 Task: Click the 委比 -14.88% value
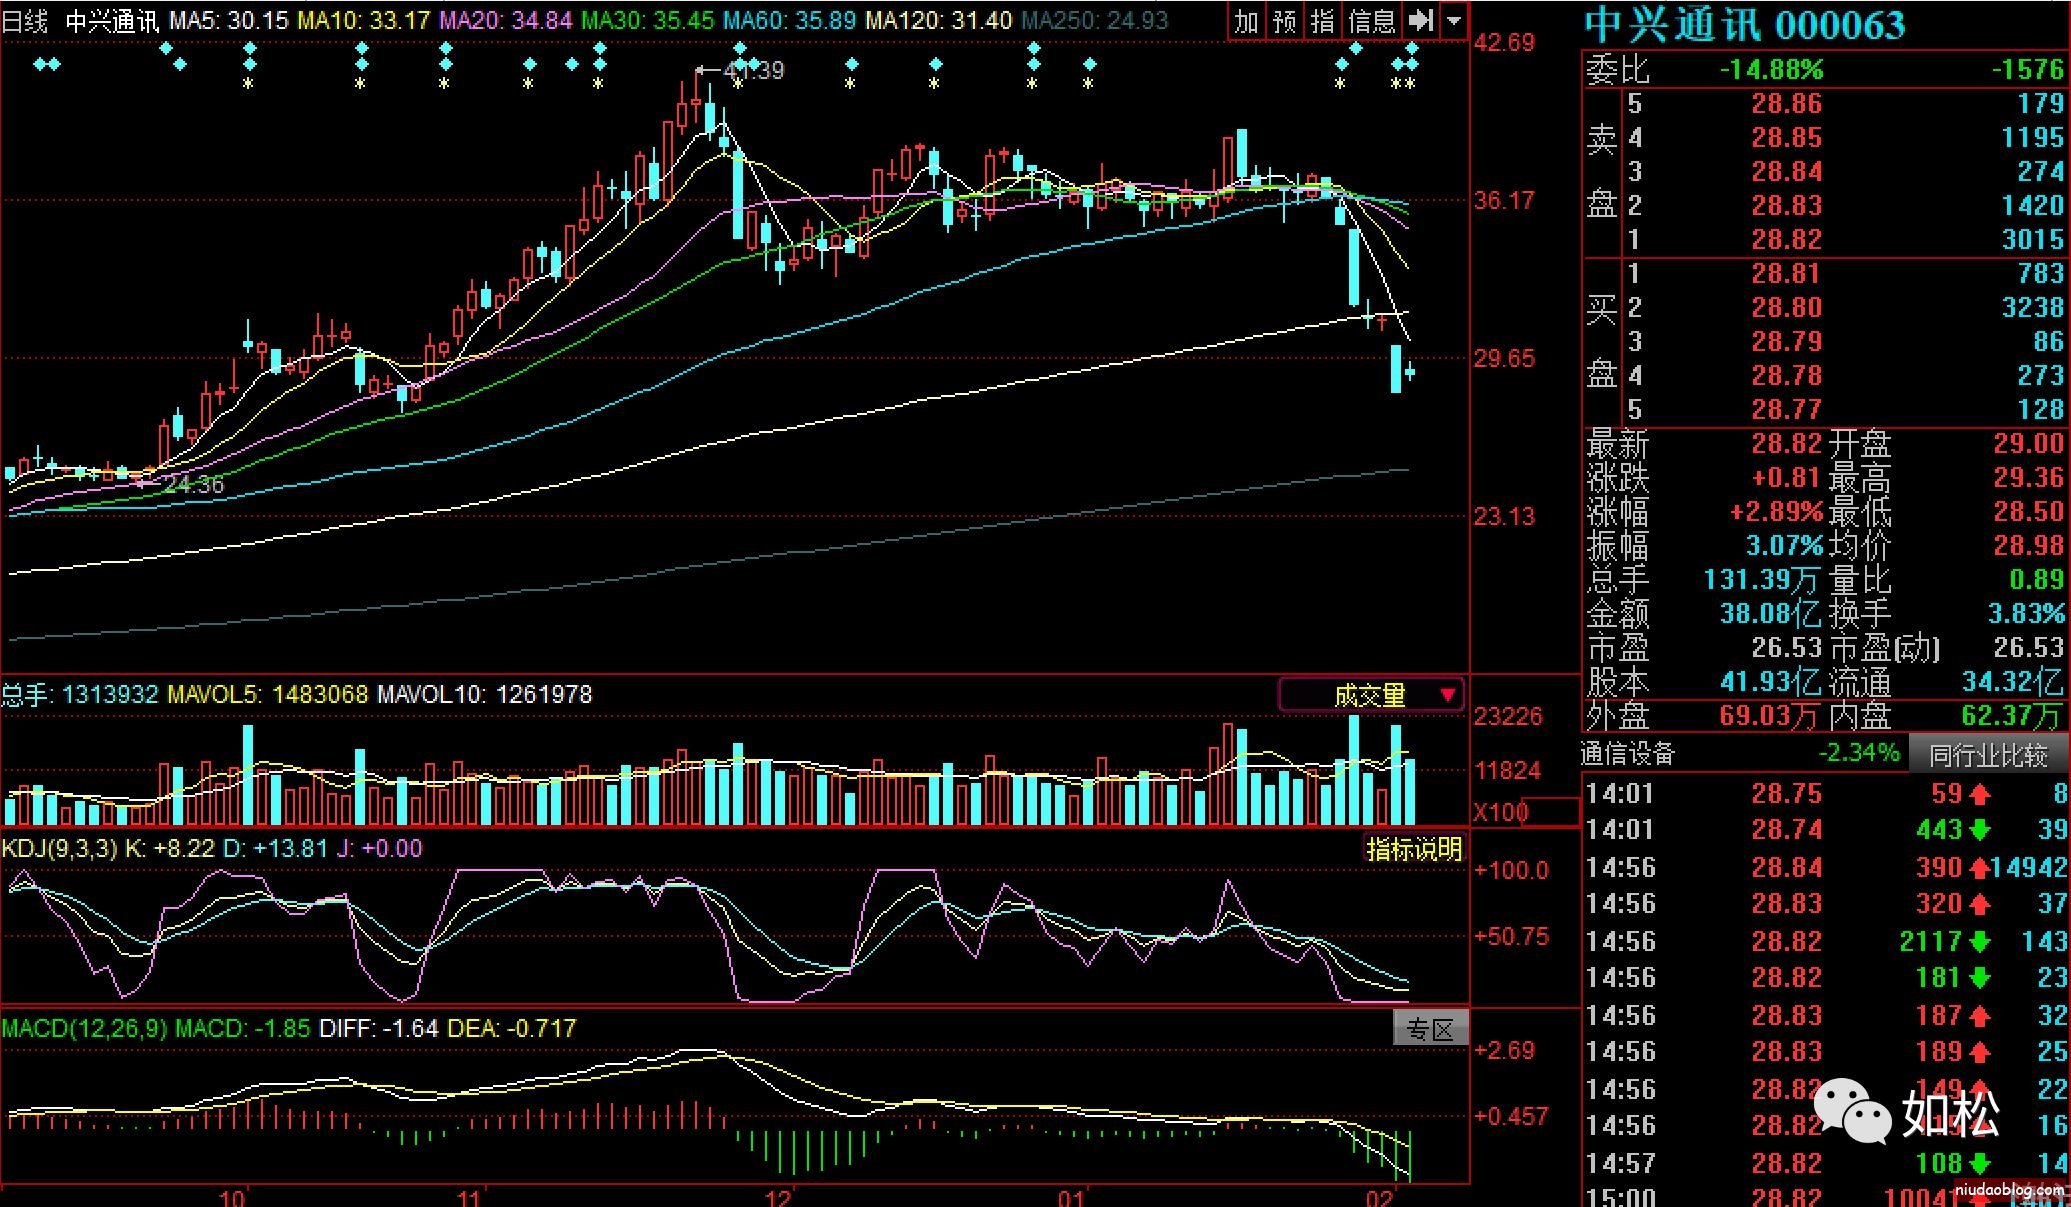pyautogui.click(x=1771, y=70)
